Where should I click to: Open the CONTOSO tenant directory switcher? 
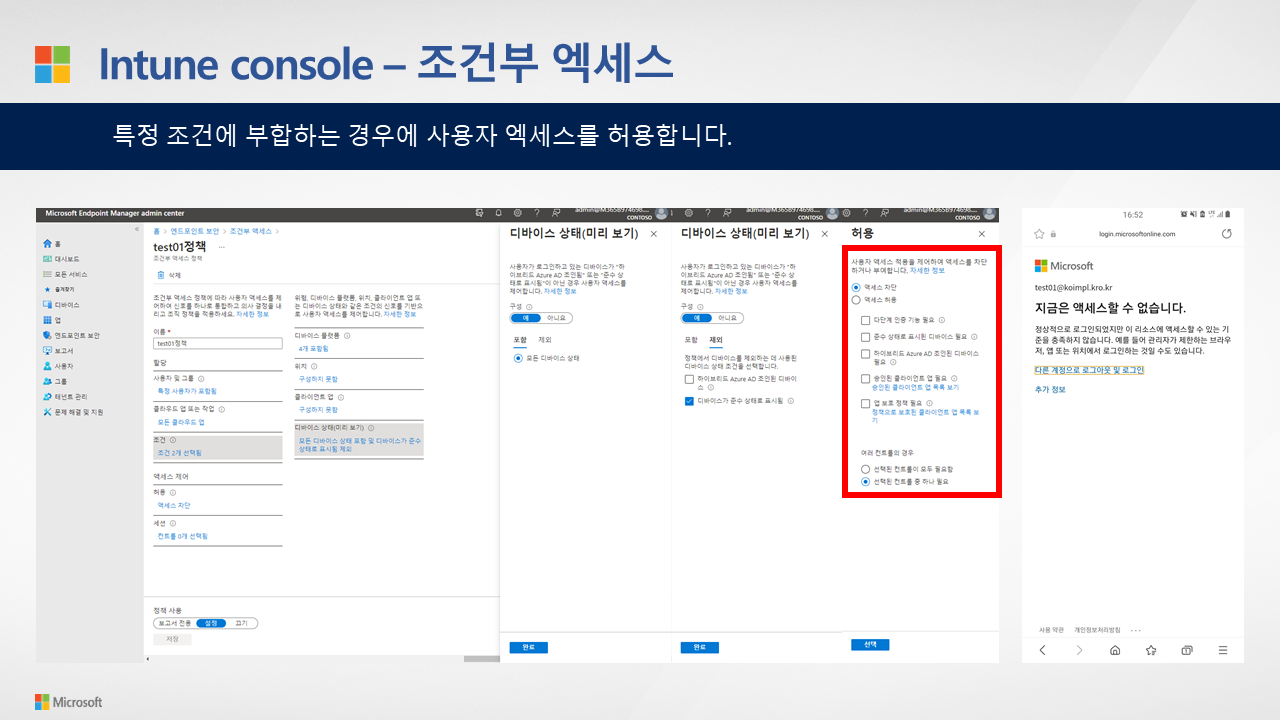click(x=640, y=218)
